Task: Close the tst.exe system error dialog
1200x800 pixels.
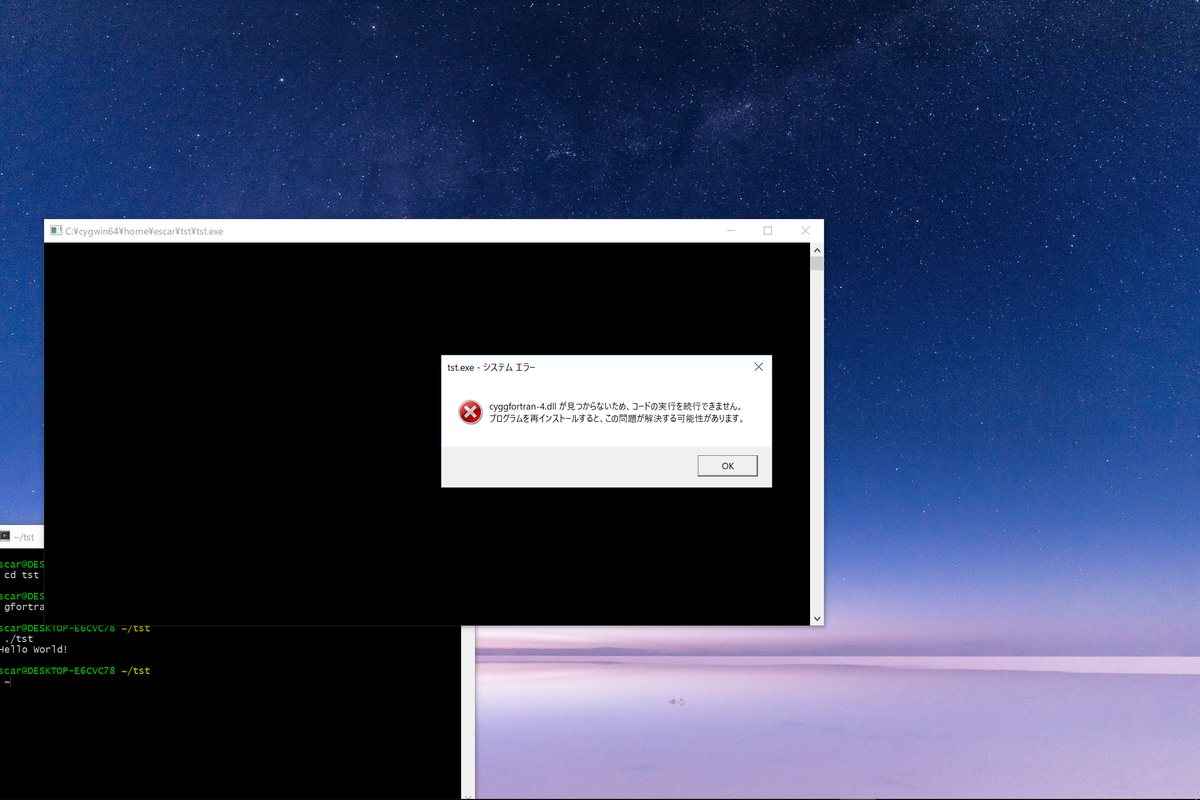Action: [x=758, y=367]
